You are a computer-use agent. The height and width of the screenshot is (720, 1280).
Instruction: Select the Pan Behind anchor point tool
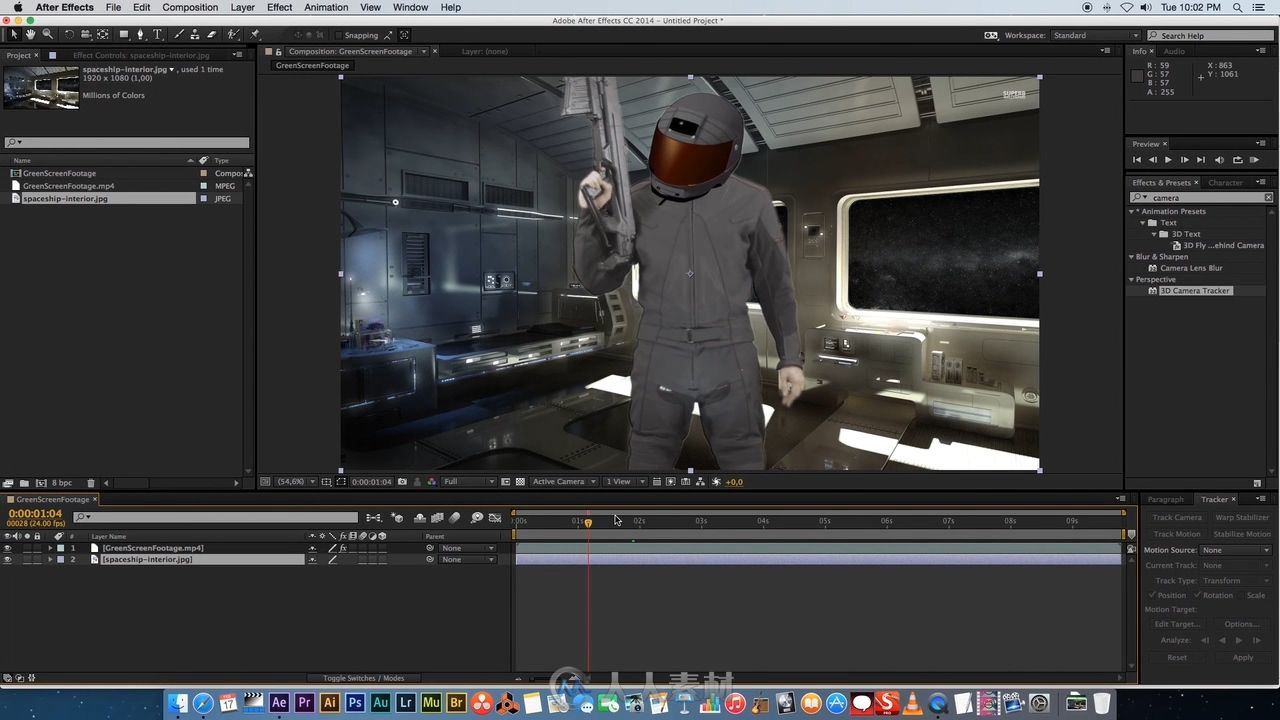pos(103,34)
